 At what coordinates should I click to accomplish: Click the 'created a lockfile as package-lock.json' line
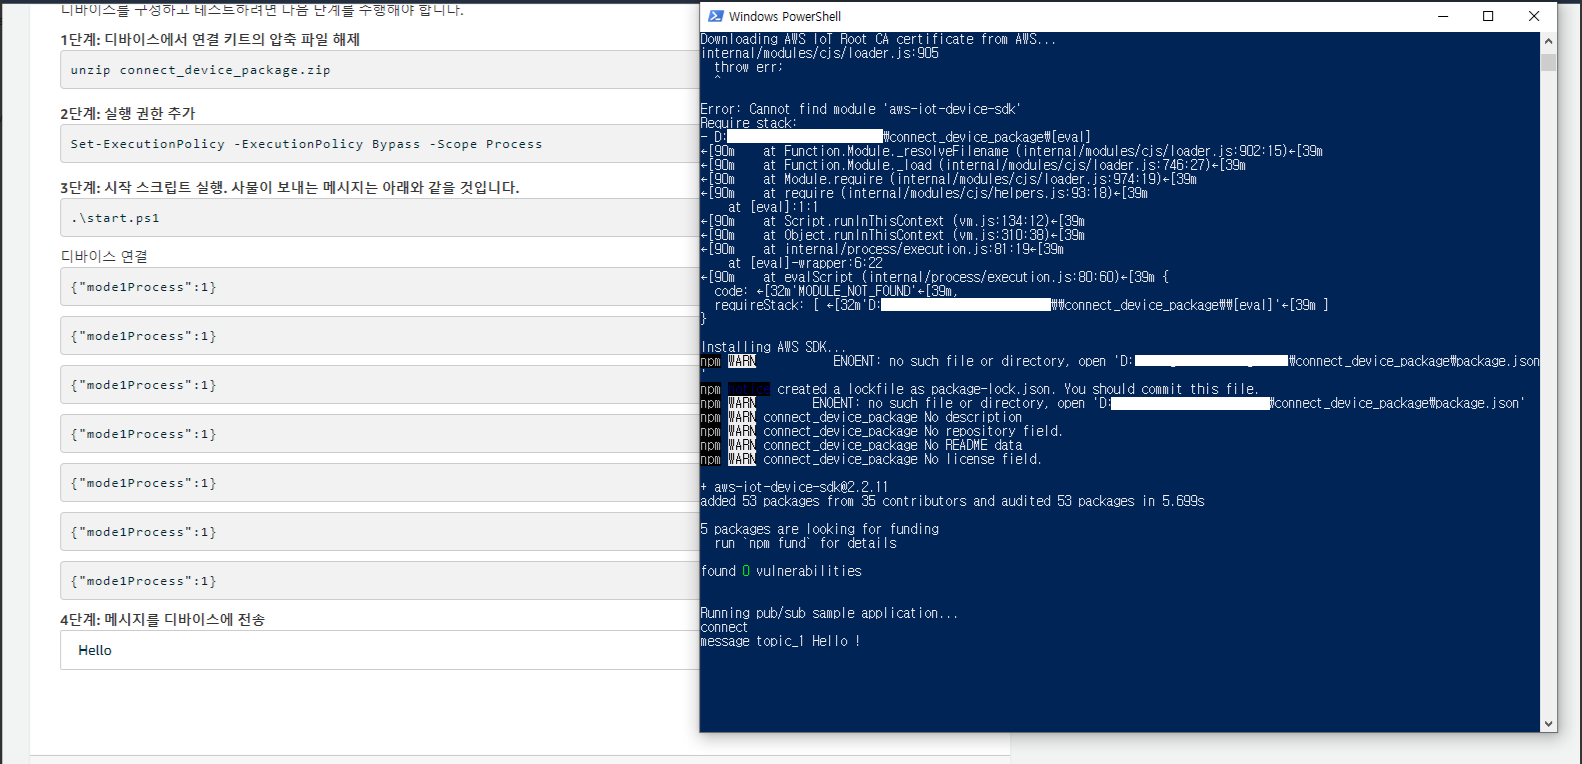[980, 389]
